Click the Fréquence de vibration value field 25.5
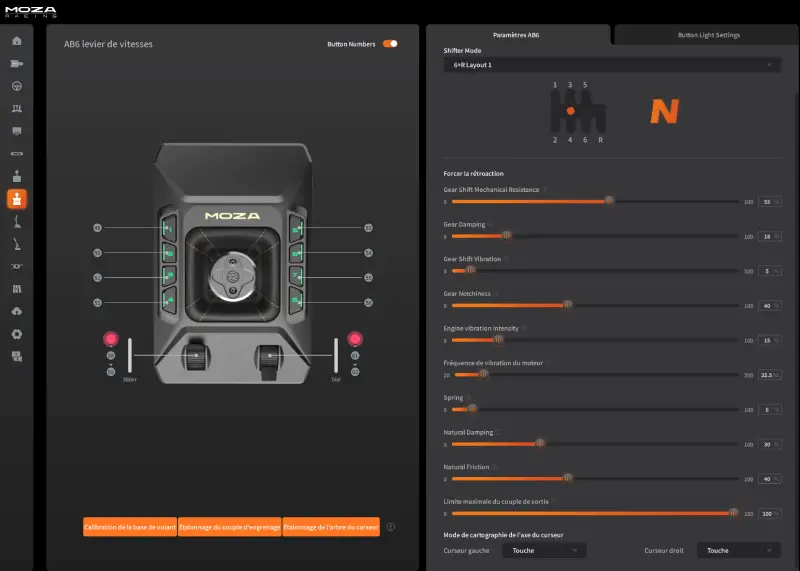 (x=769, y=375)
